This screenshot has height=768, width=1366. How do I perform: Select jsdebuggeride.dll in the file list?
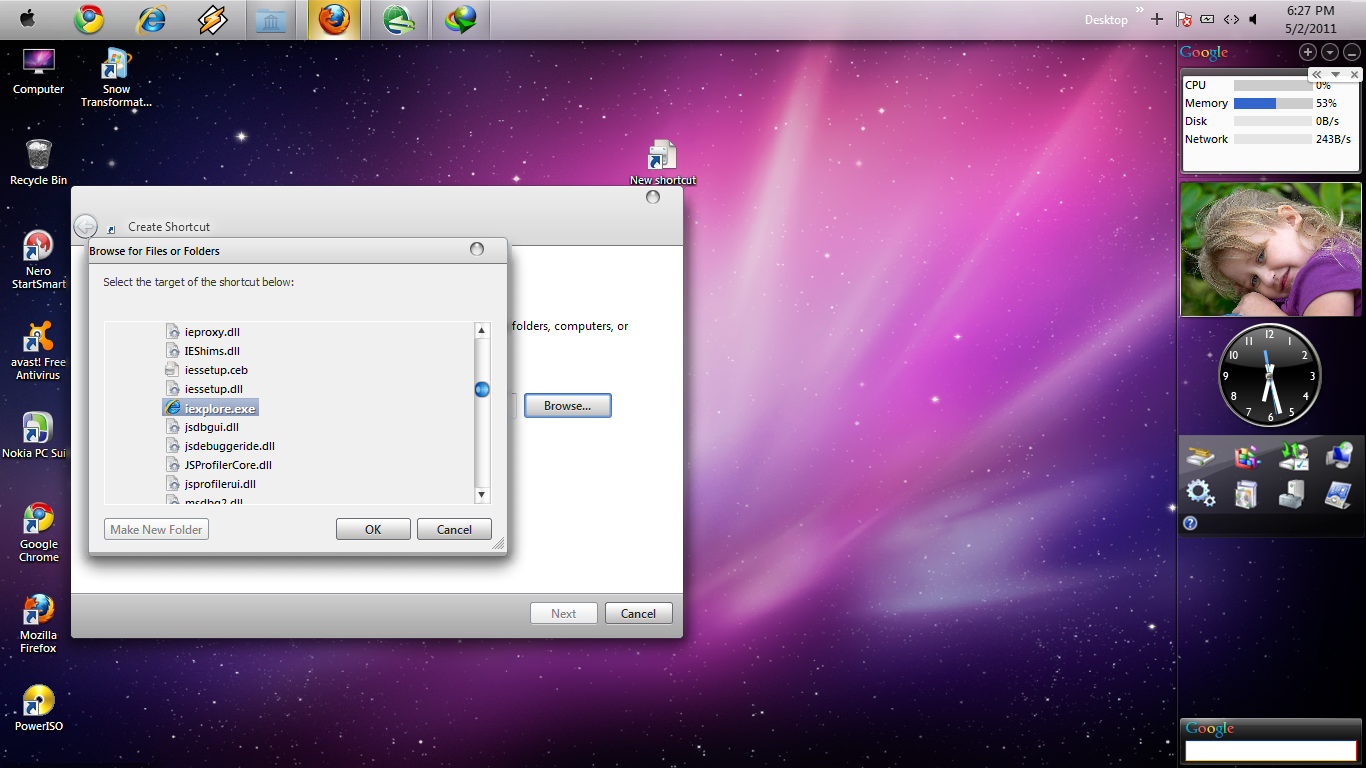click(x=220, y=446)
